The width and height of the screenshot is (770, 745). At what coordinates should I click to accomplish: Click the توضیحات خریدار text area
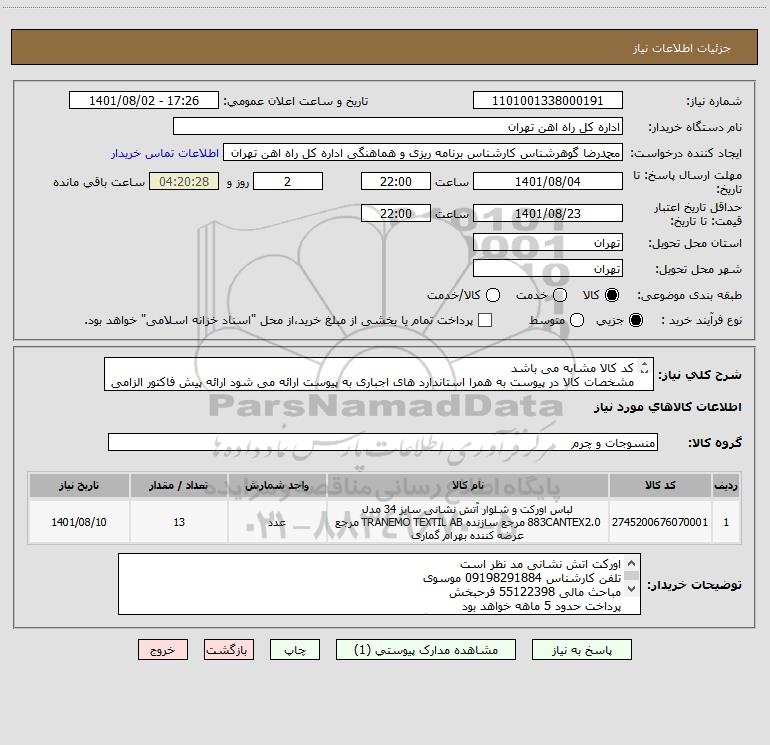point(379,584)
